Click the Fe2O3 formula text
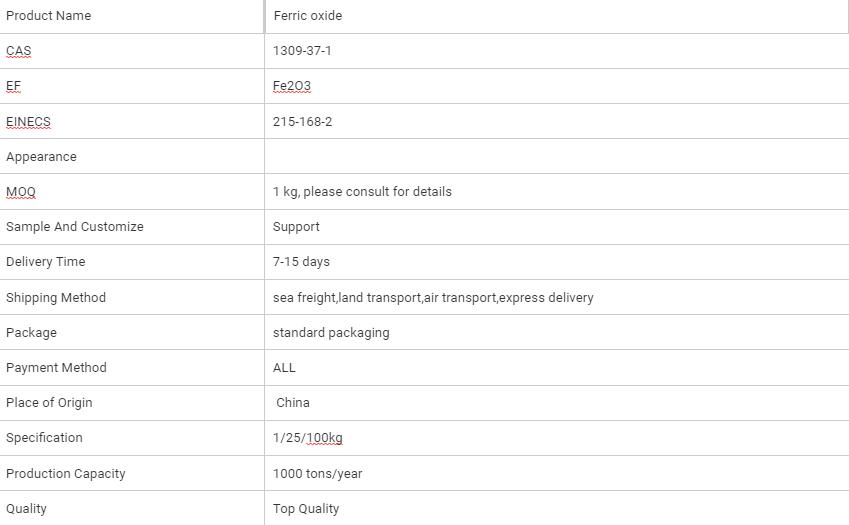Image resolution: width=849 pixels, height=525 pixels. pos(292,86)
